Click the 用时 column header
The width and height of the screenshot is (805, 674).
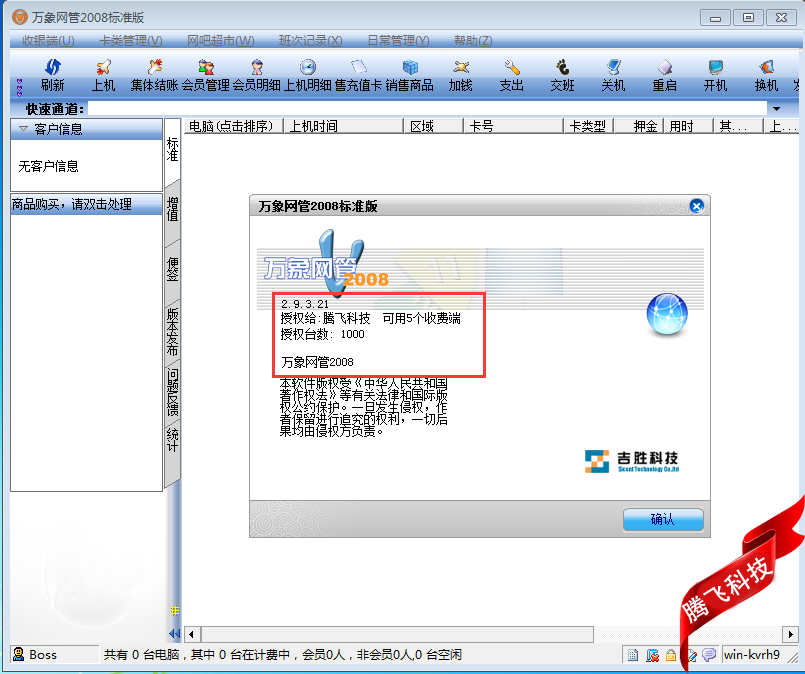(688, 126)
